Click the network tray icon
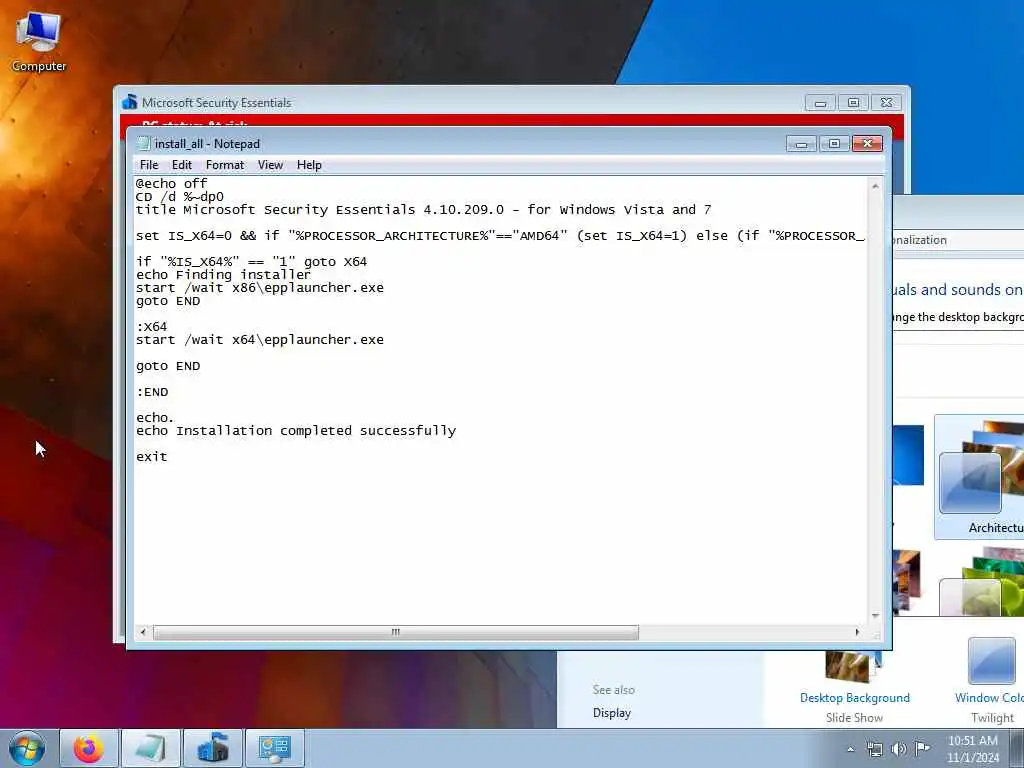 coord(874,749)
